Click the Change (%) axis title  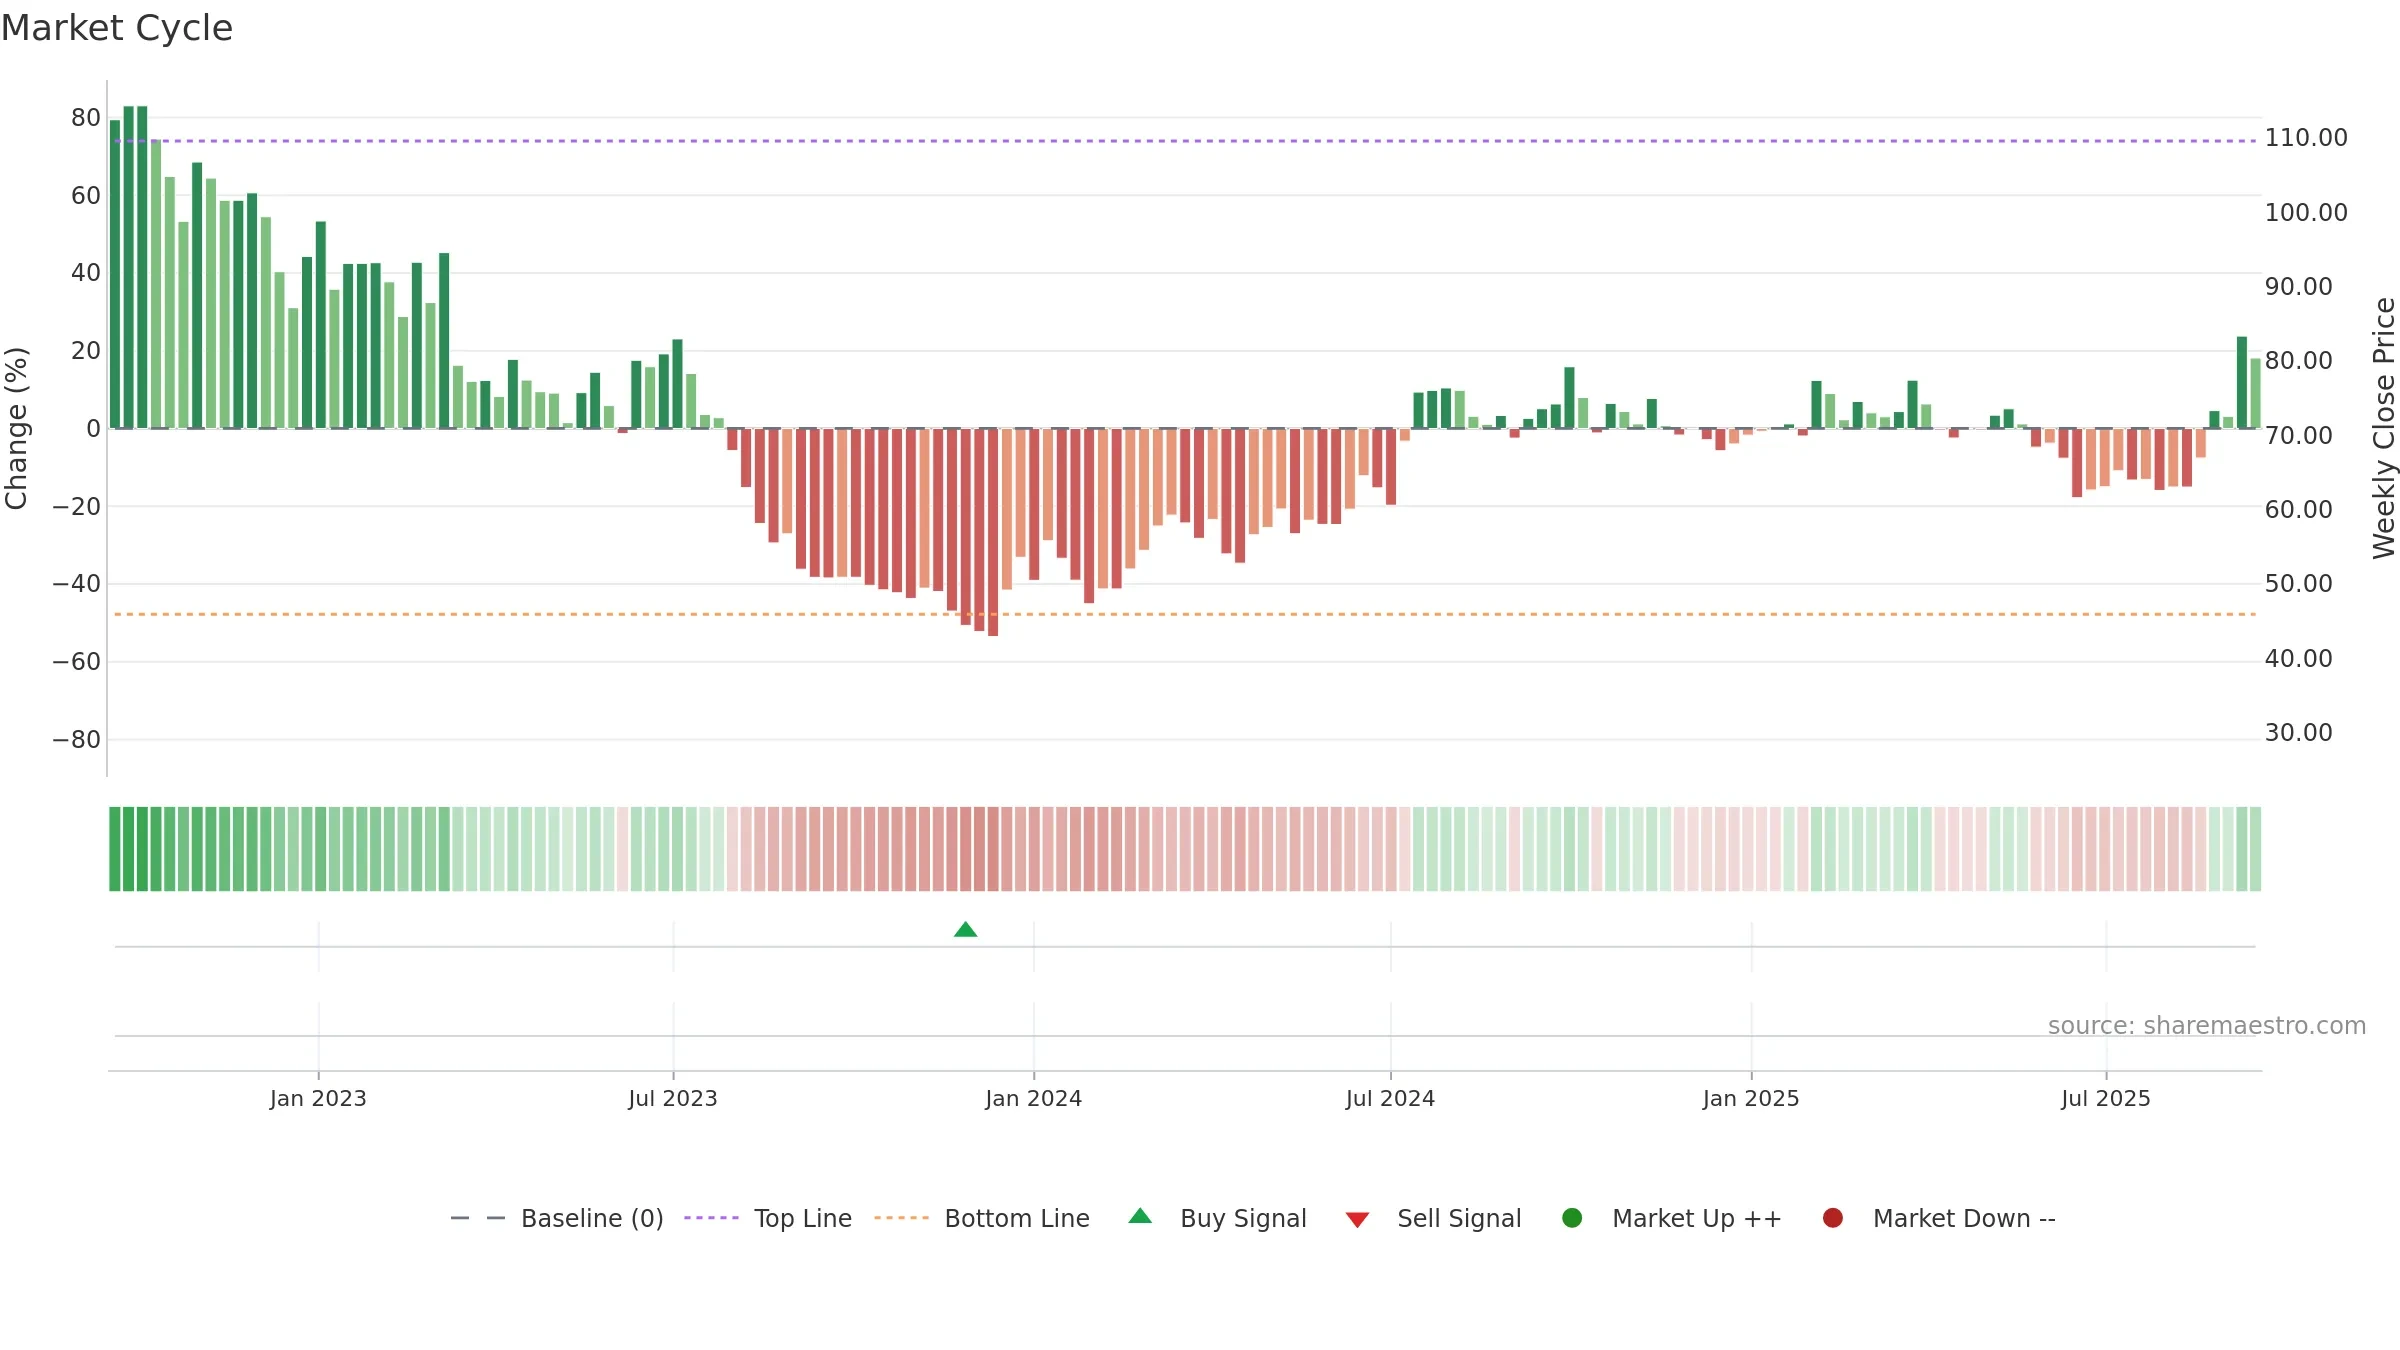point(16,428)
